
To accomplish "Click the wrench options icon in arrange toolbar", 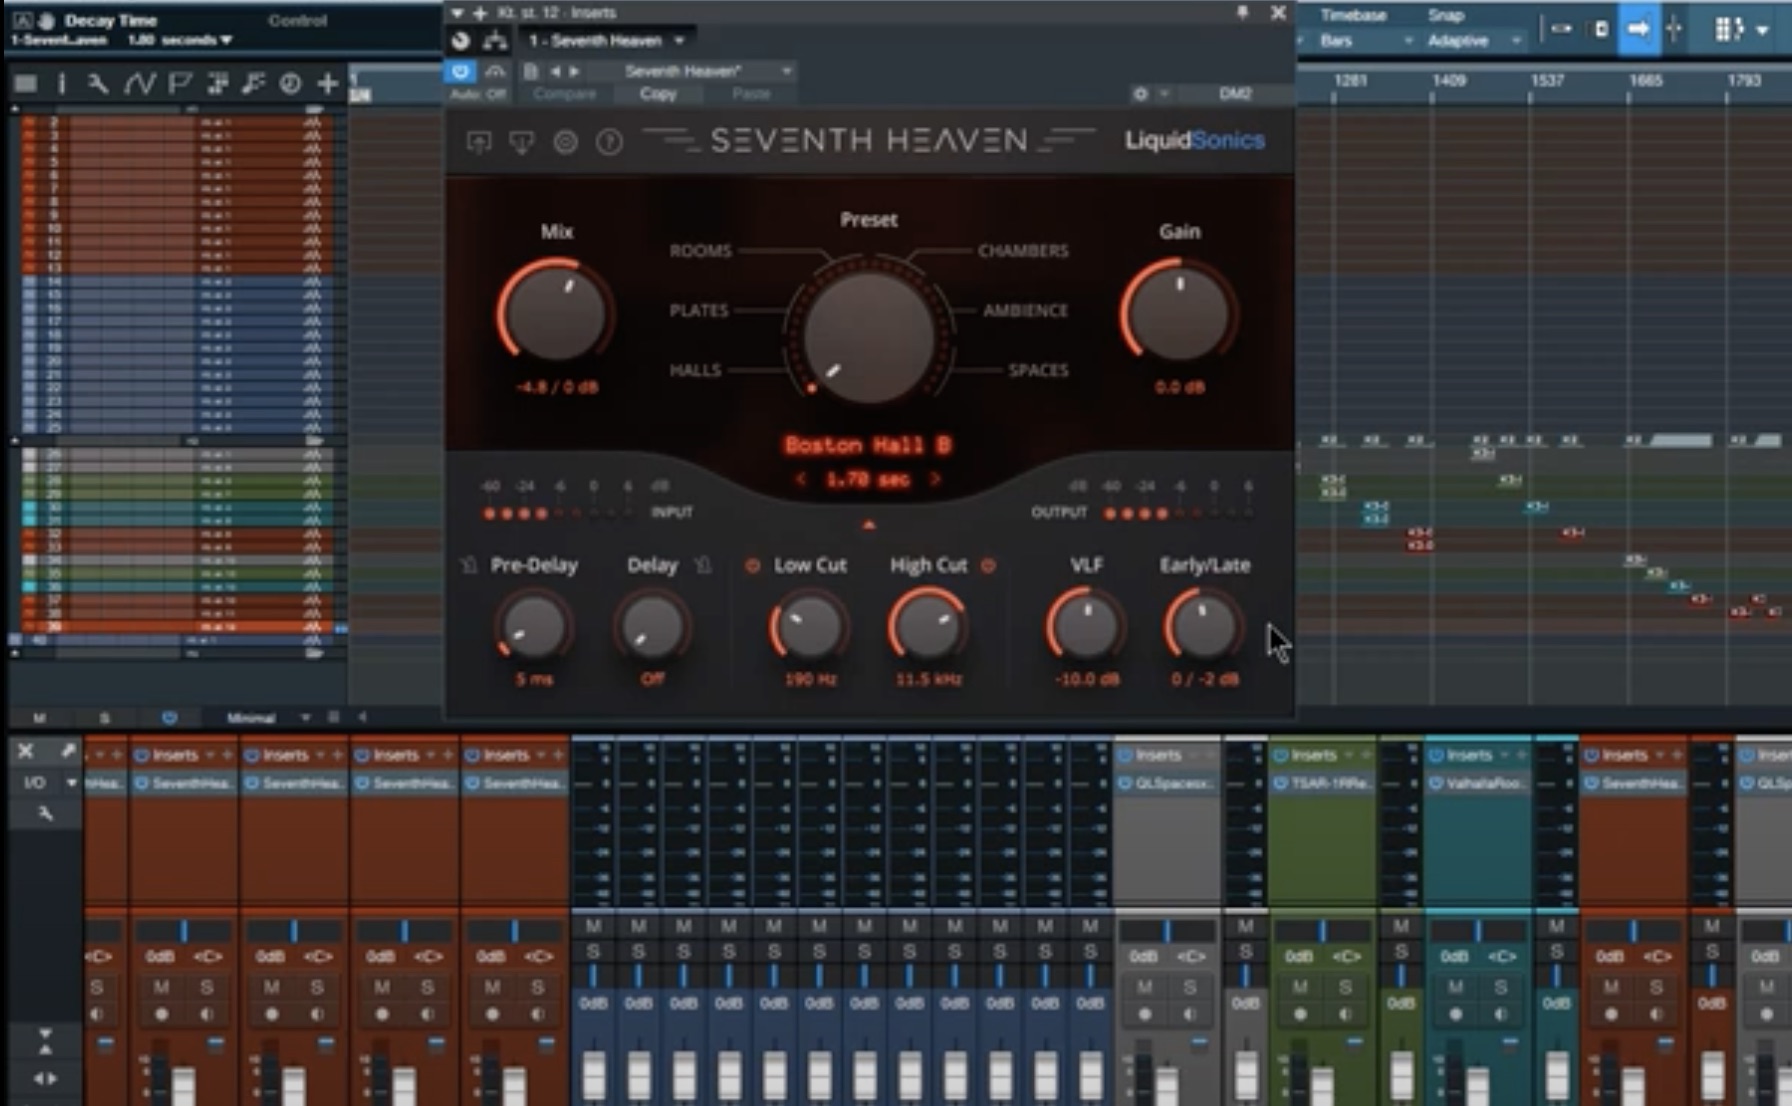I will click(x=97, y=84).
